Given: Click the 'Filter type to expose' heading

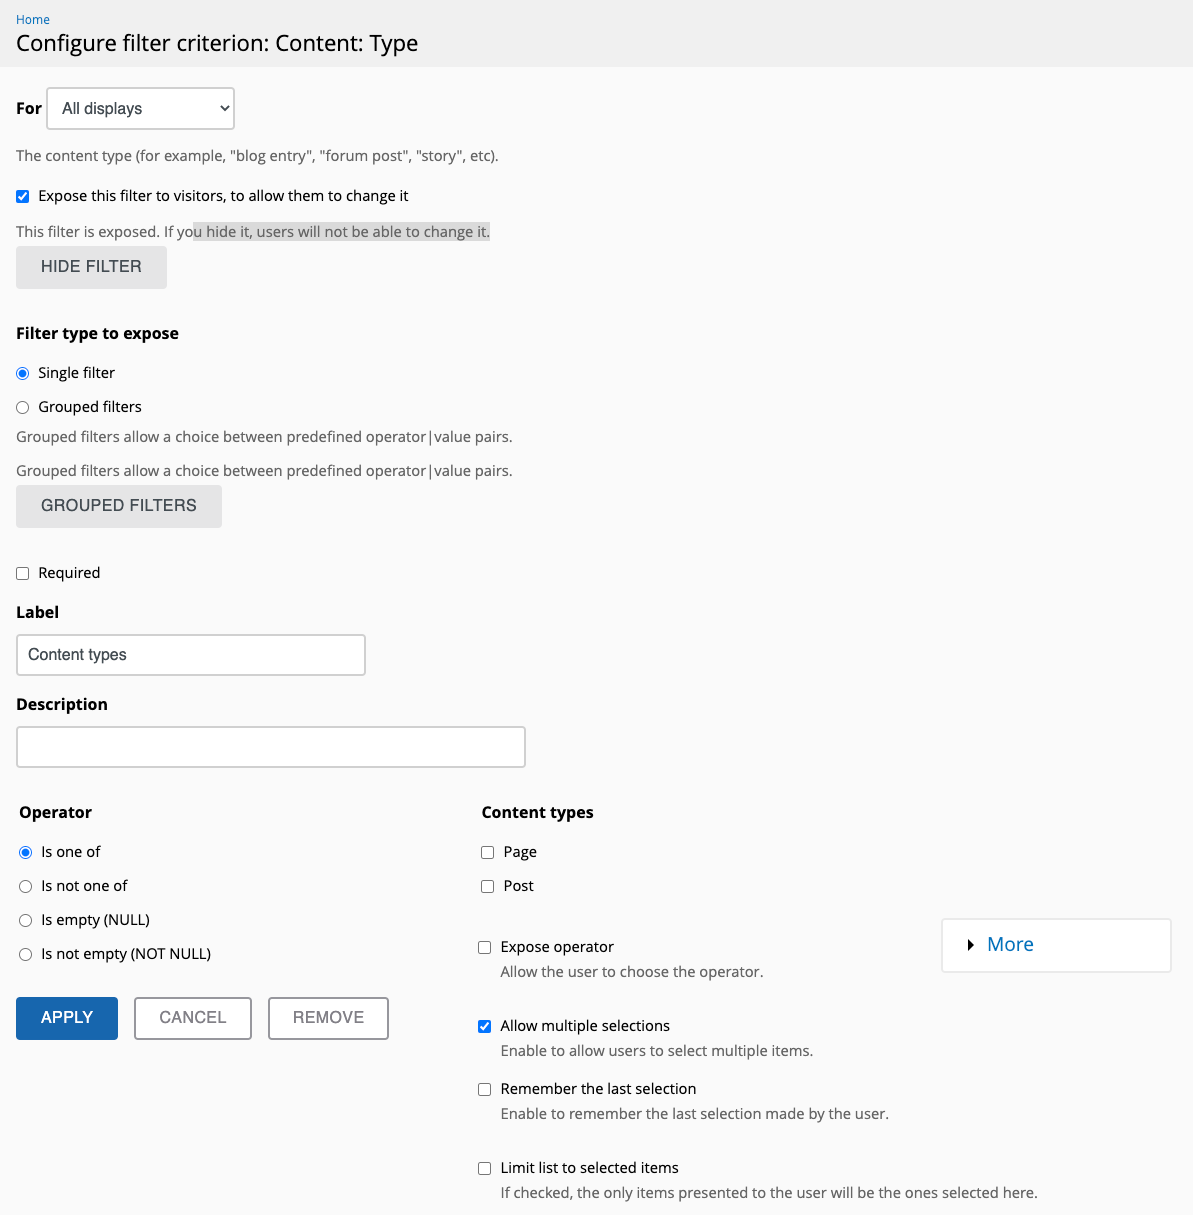Looking at the screenshot, I should [x=97, y=333].
